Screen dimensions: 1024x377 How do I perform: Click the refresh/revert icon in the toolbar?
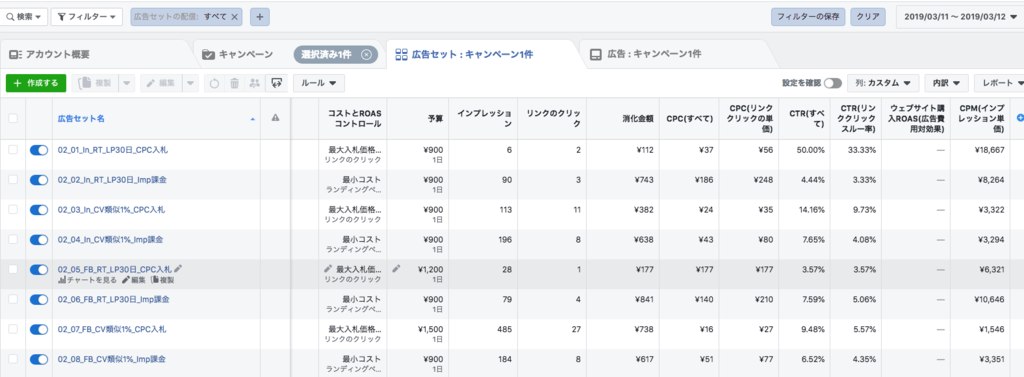[x=214, y=83]
